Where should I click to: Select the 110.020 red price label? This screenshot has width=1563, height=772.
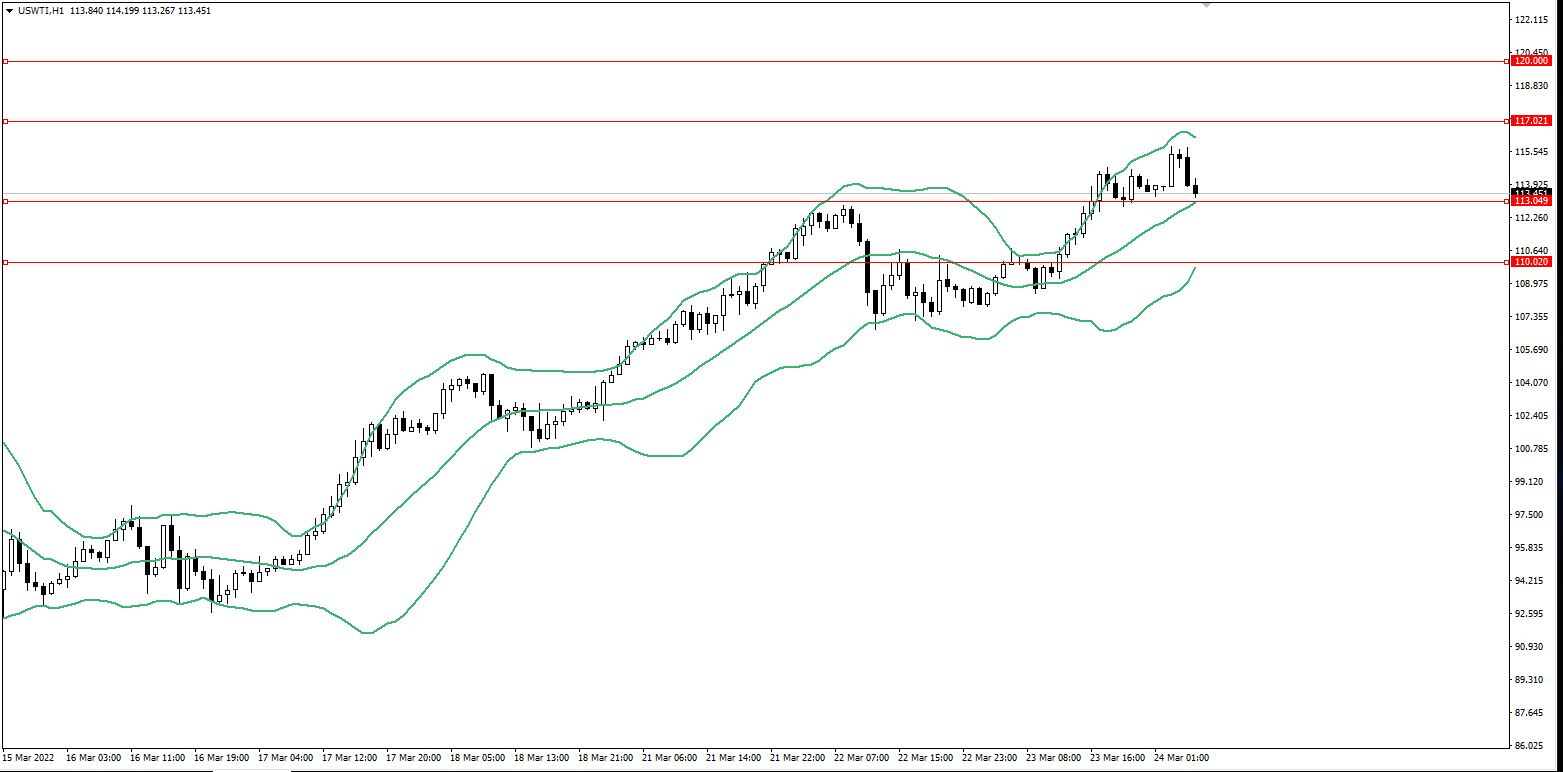(x=1531, y=262)
